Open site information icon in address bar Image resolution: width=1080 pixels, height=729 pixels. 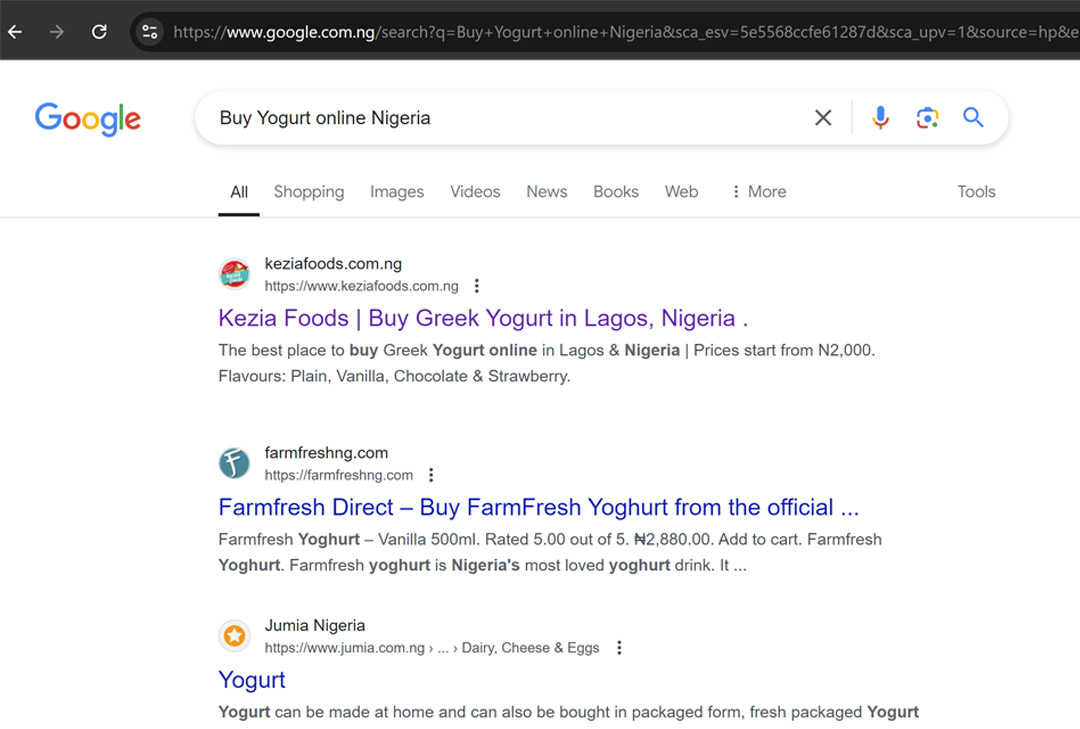pos(149,32)
